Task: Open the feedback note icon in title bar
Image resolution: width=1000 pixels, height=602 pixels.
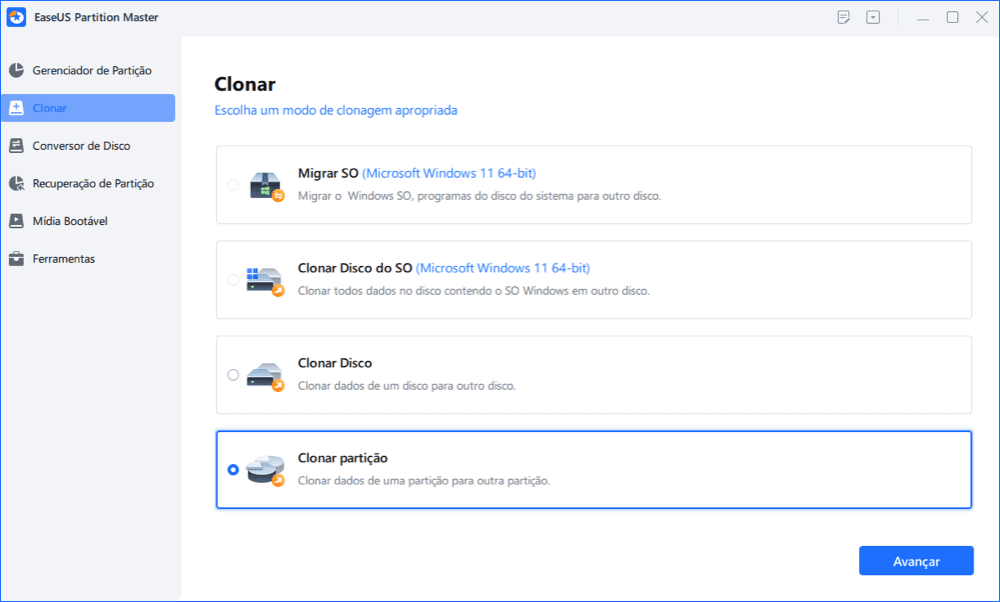Action: (x=844, y=17)
